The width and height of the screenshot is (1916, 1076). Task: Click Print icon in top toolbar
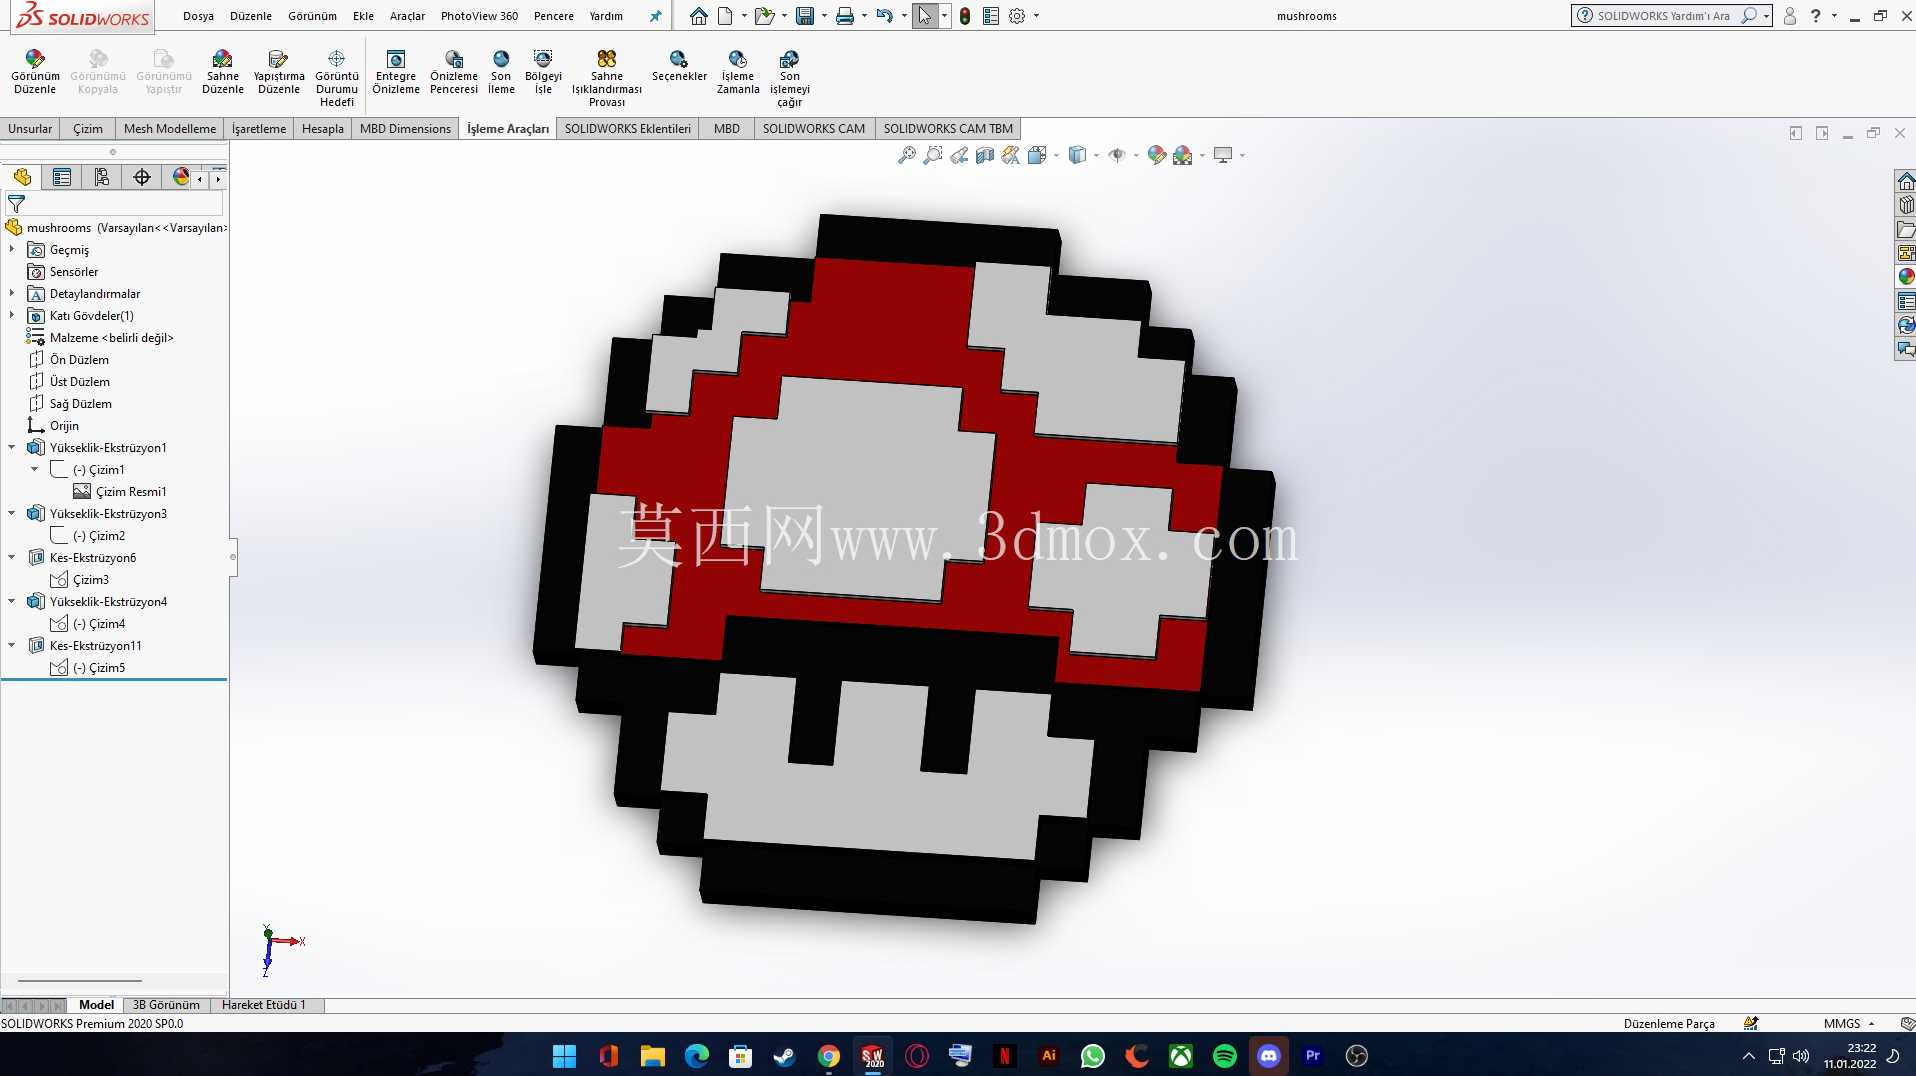pyautogui.click(x=845, y=16)
